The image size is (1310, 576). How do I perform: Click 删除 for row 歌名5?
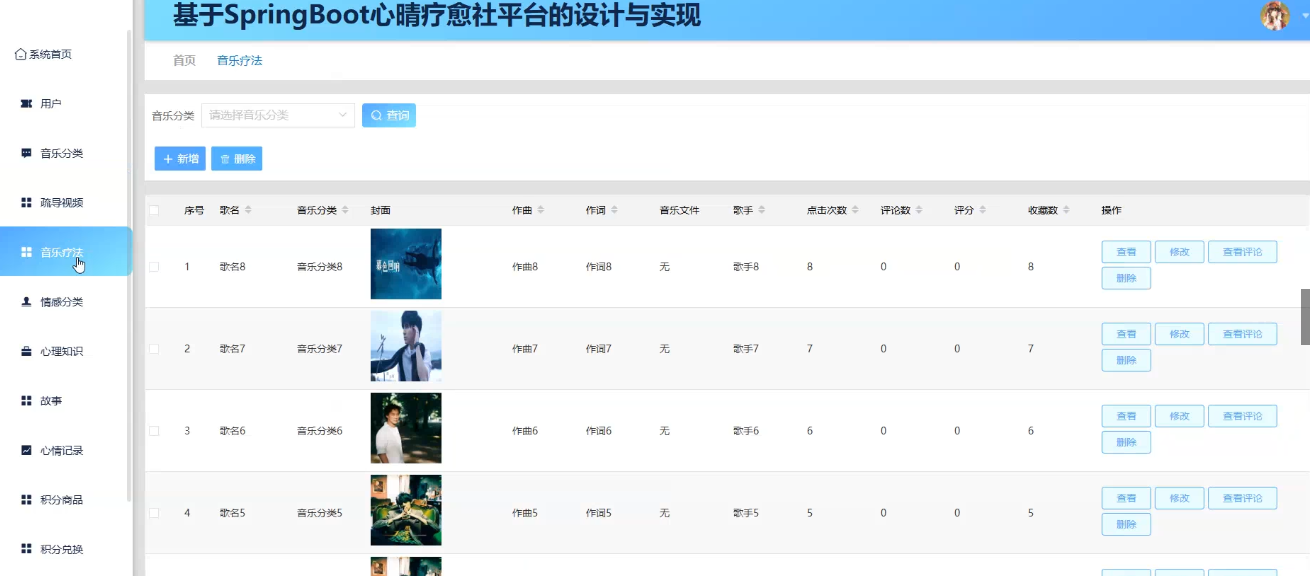1126,524
